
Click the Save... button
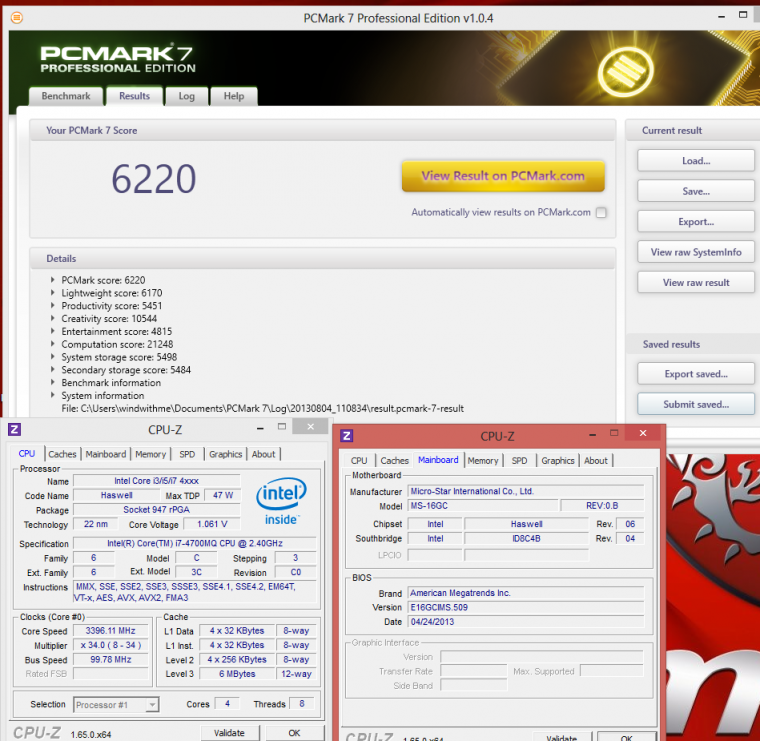696,191
